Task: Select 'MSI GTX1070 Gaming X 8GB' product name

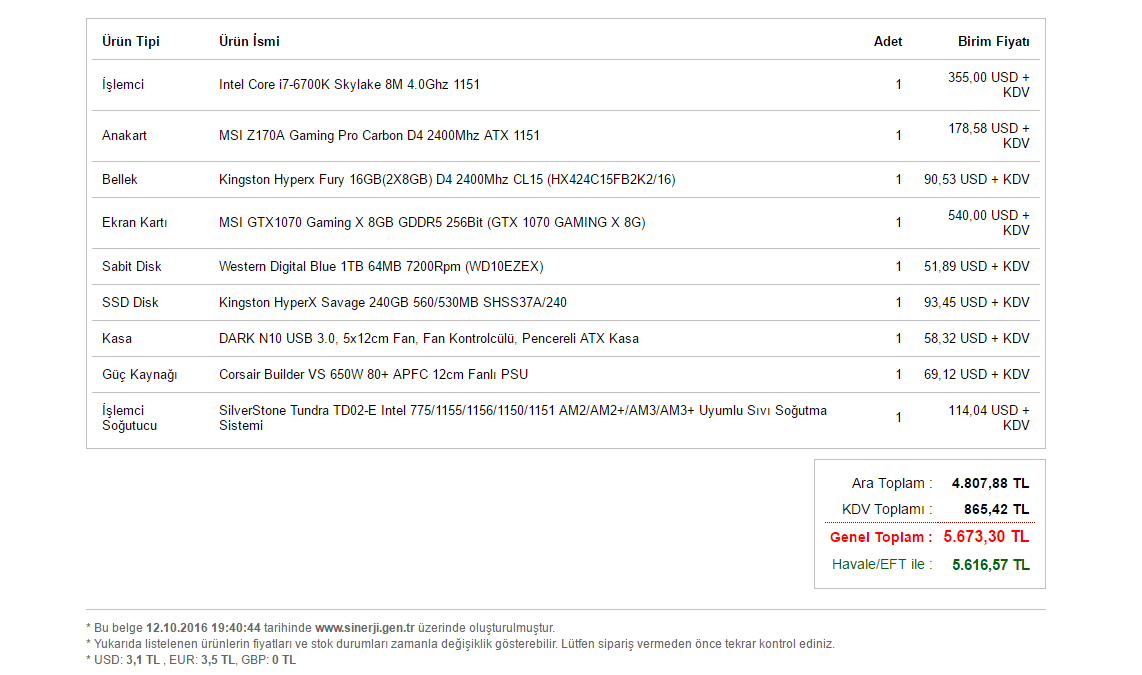Action: [x=432, y=222]
